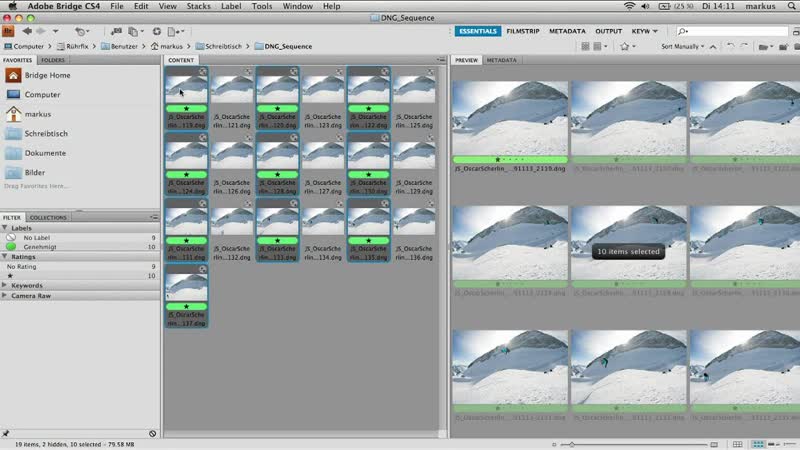Open the parent/favorites navigation dropdown arrow
Viewport: 800px width, 450px height.
[55, 32]
